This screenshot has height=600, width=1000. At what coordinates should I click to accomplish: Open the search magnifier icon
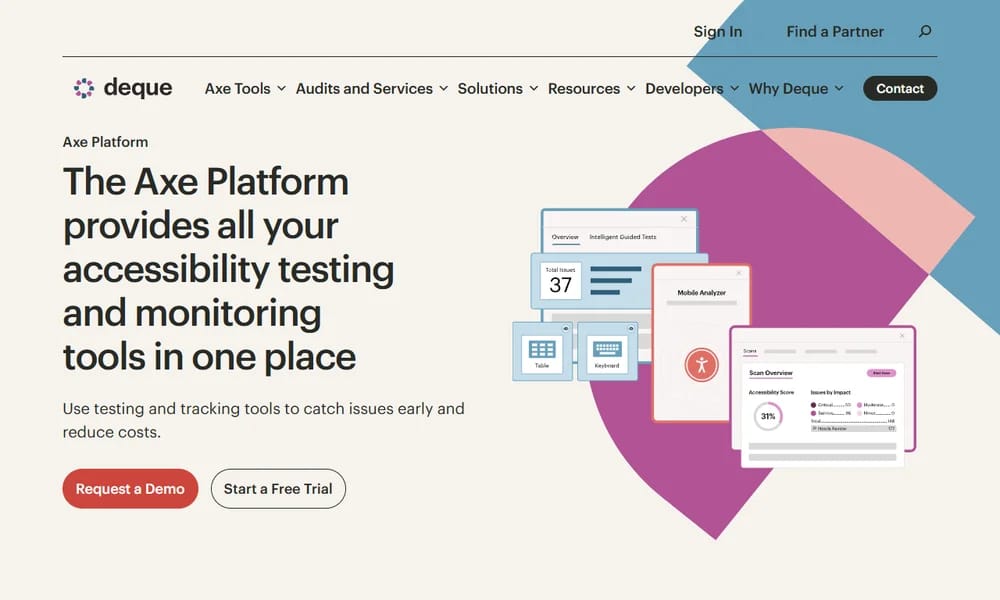point(925,31)
